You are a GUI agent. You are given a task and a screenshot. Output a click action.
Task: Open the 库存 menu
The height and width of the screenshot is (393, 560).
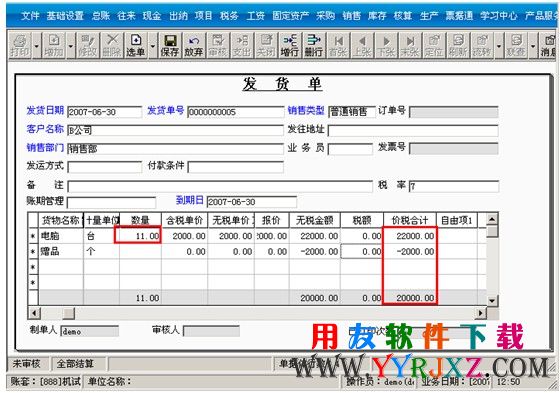[377, 15]
